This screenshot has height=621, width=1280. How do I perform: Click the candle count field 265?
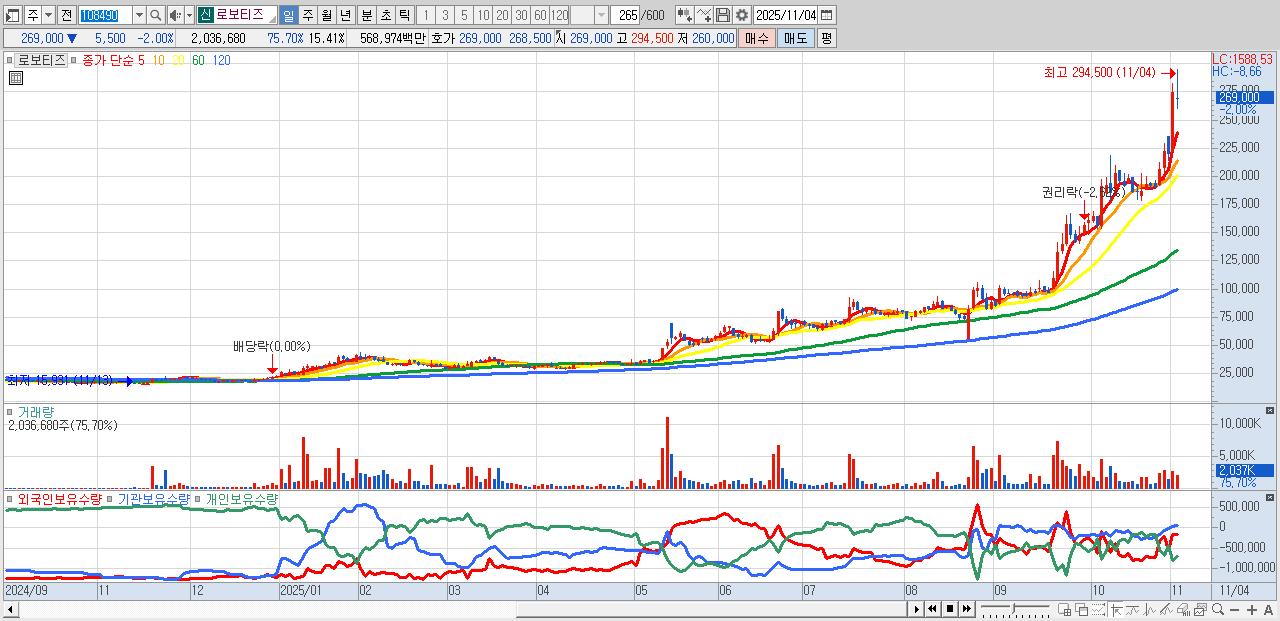click(x=625, y=15)
